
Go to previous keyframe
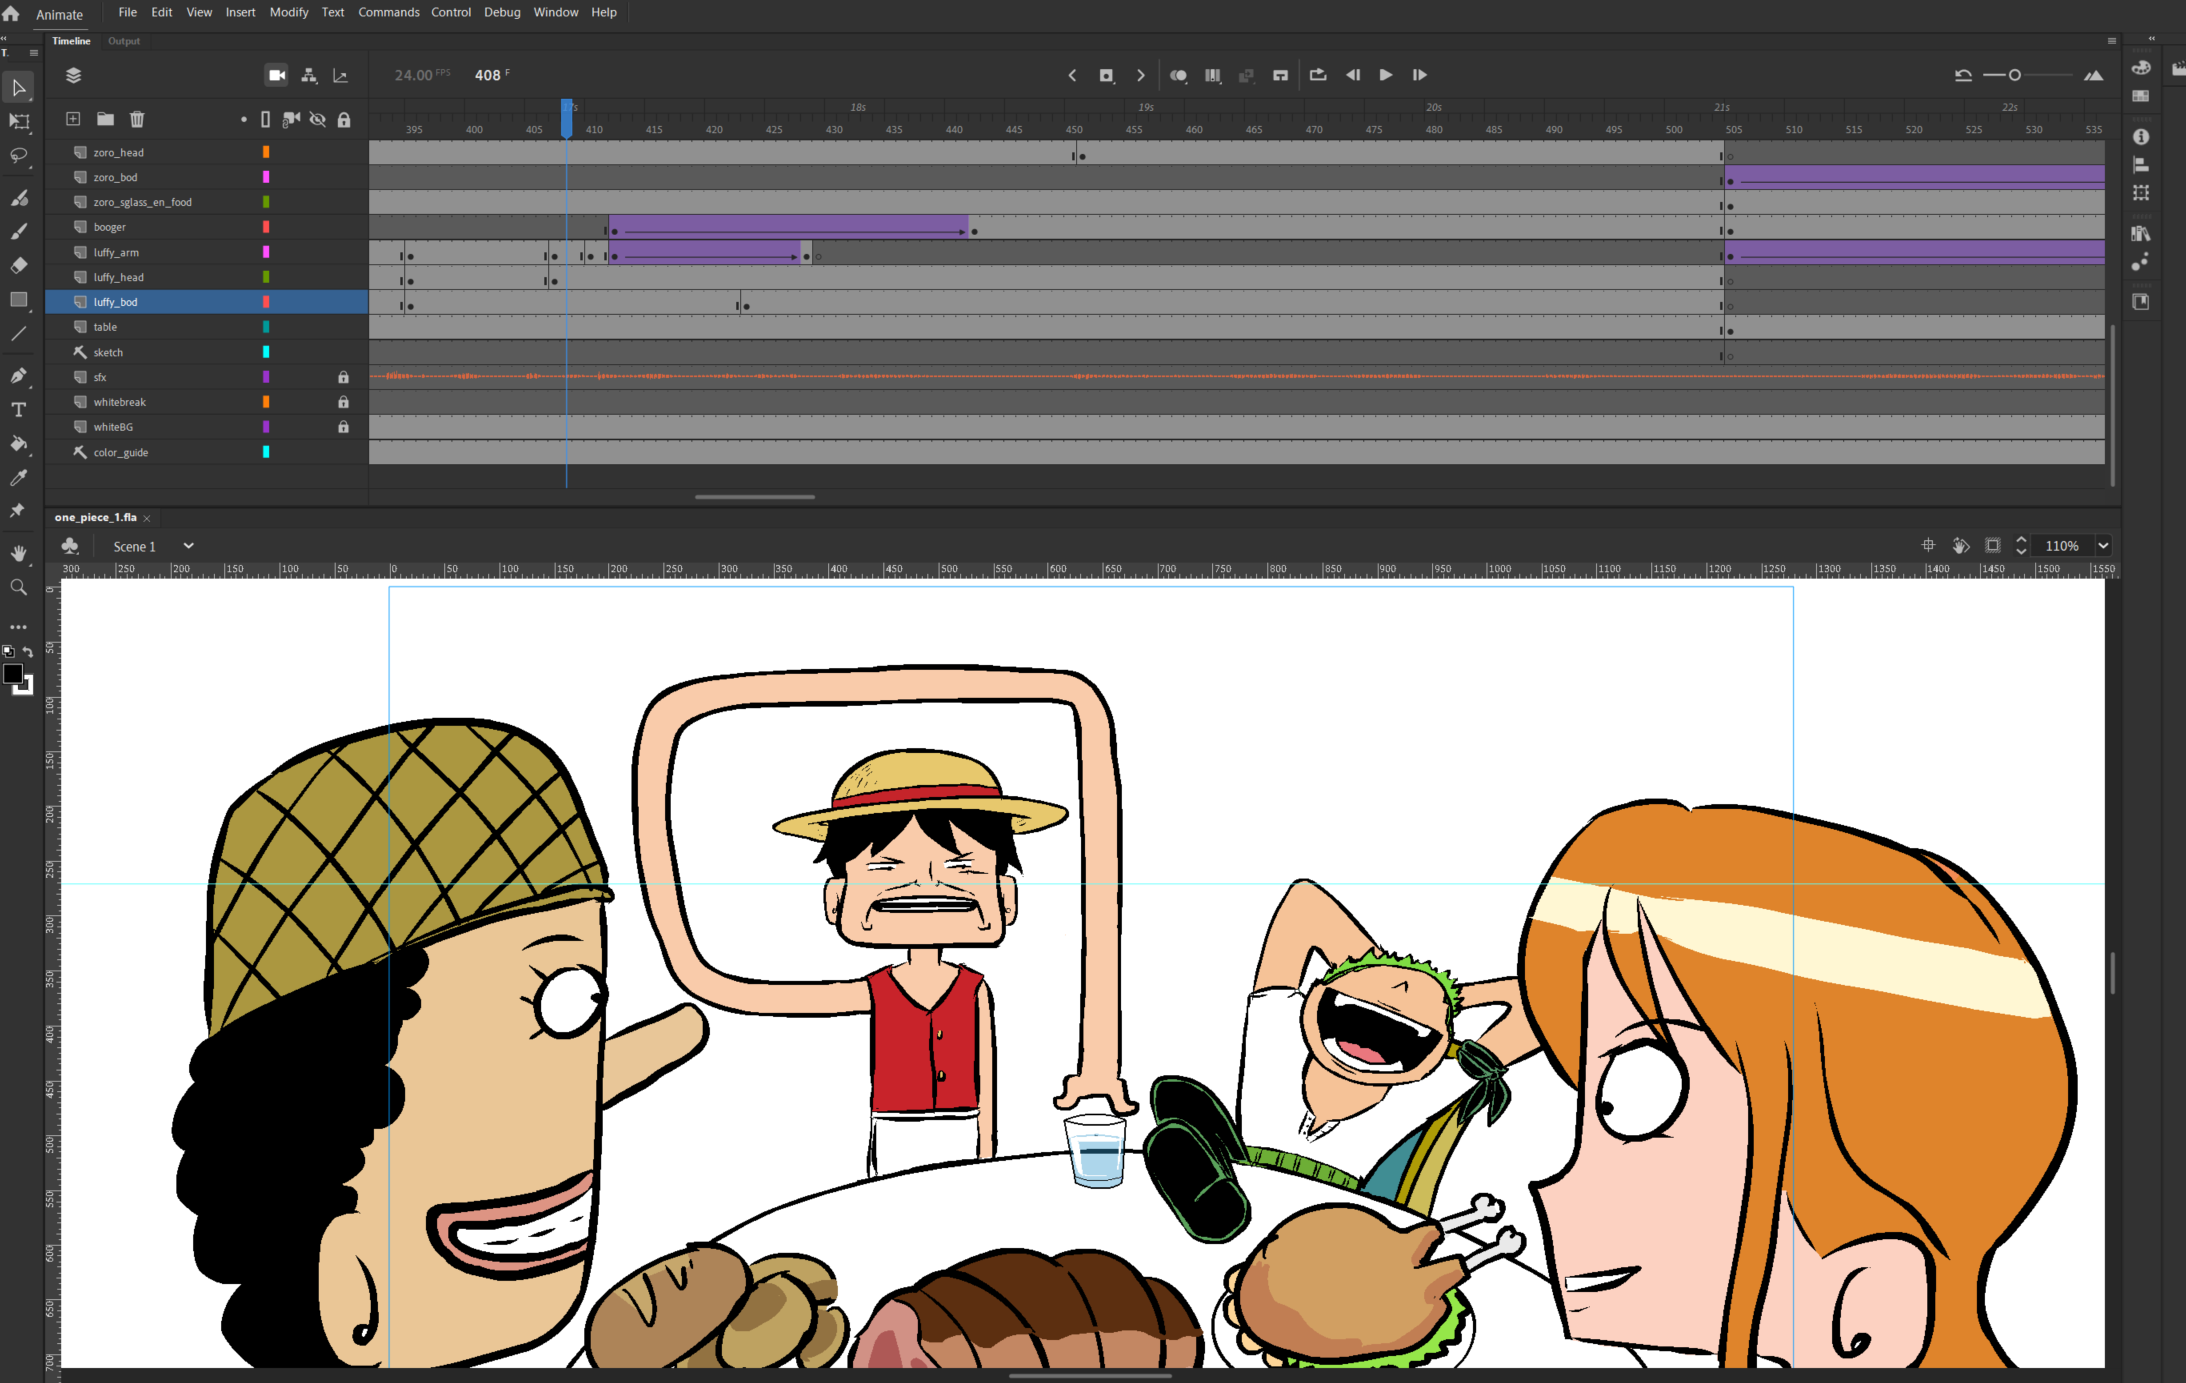coord(1072,75)
